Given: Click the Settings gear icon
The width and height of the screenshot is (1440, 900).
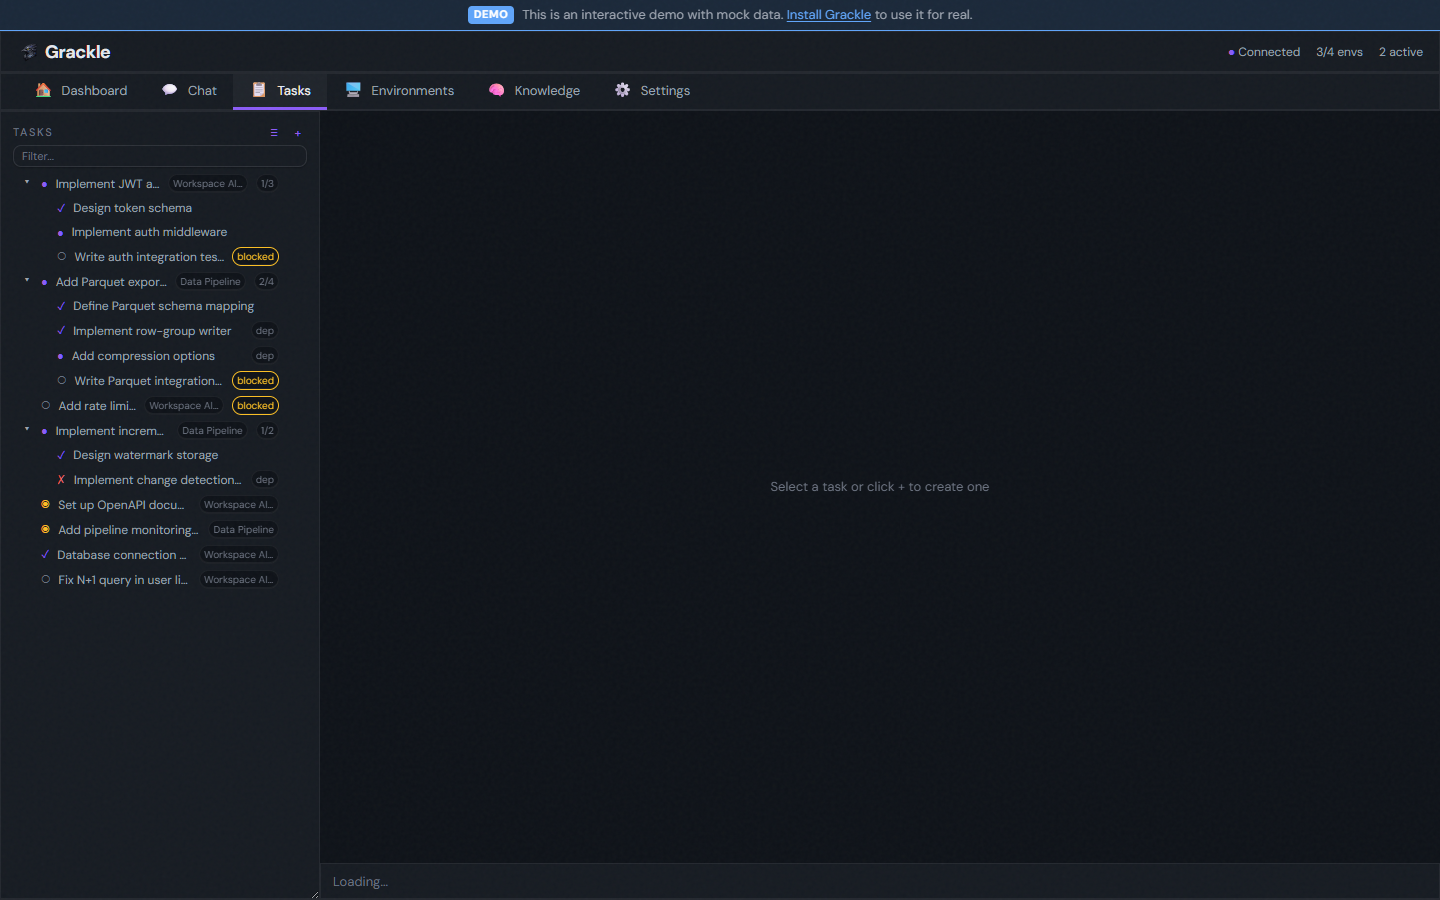Looking at the screenshot, I should click(x=621, y=90).
